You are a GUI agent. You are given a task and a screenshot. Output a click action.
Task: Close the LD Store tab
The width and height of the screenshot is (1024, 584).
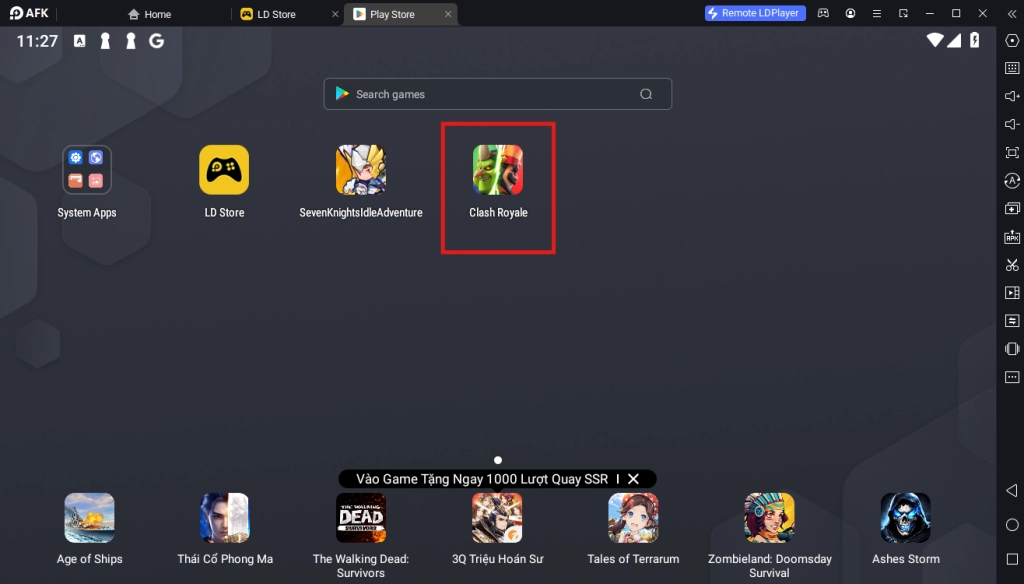coord(335,14)
